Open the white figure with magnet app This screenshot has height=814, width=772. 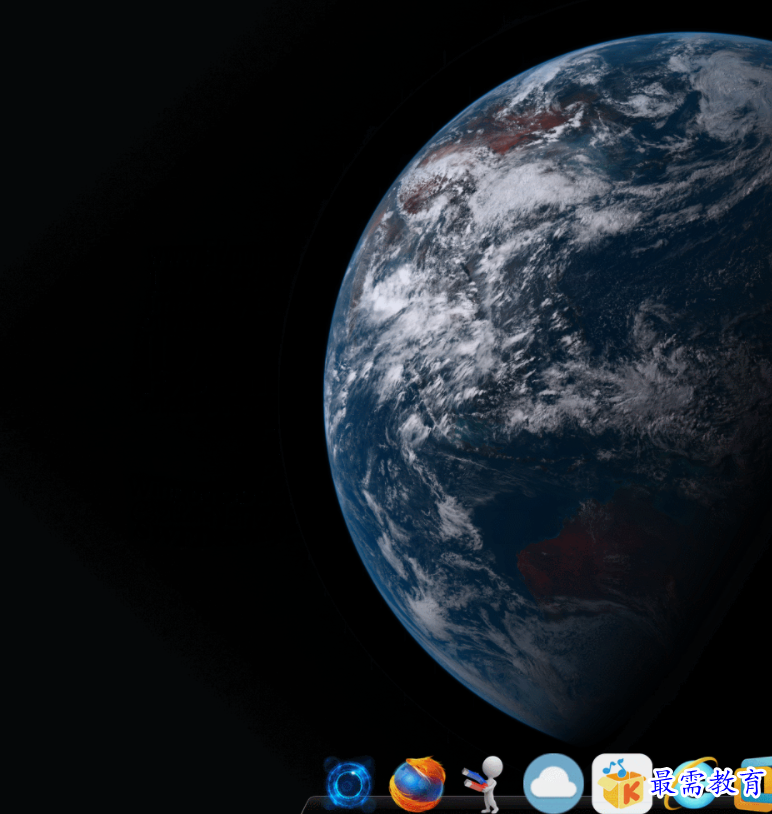[x=483, y=782]
